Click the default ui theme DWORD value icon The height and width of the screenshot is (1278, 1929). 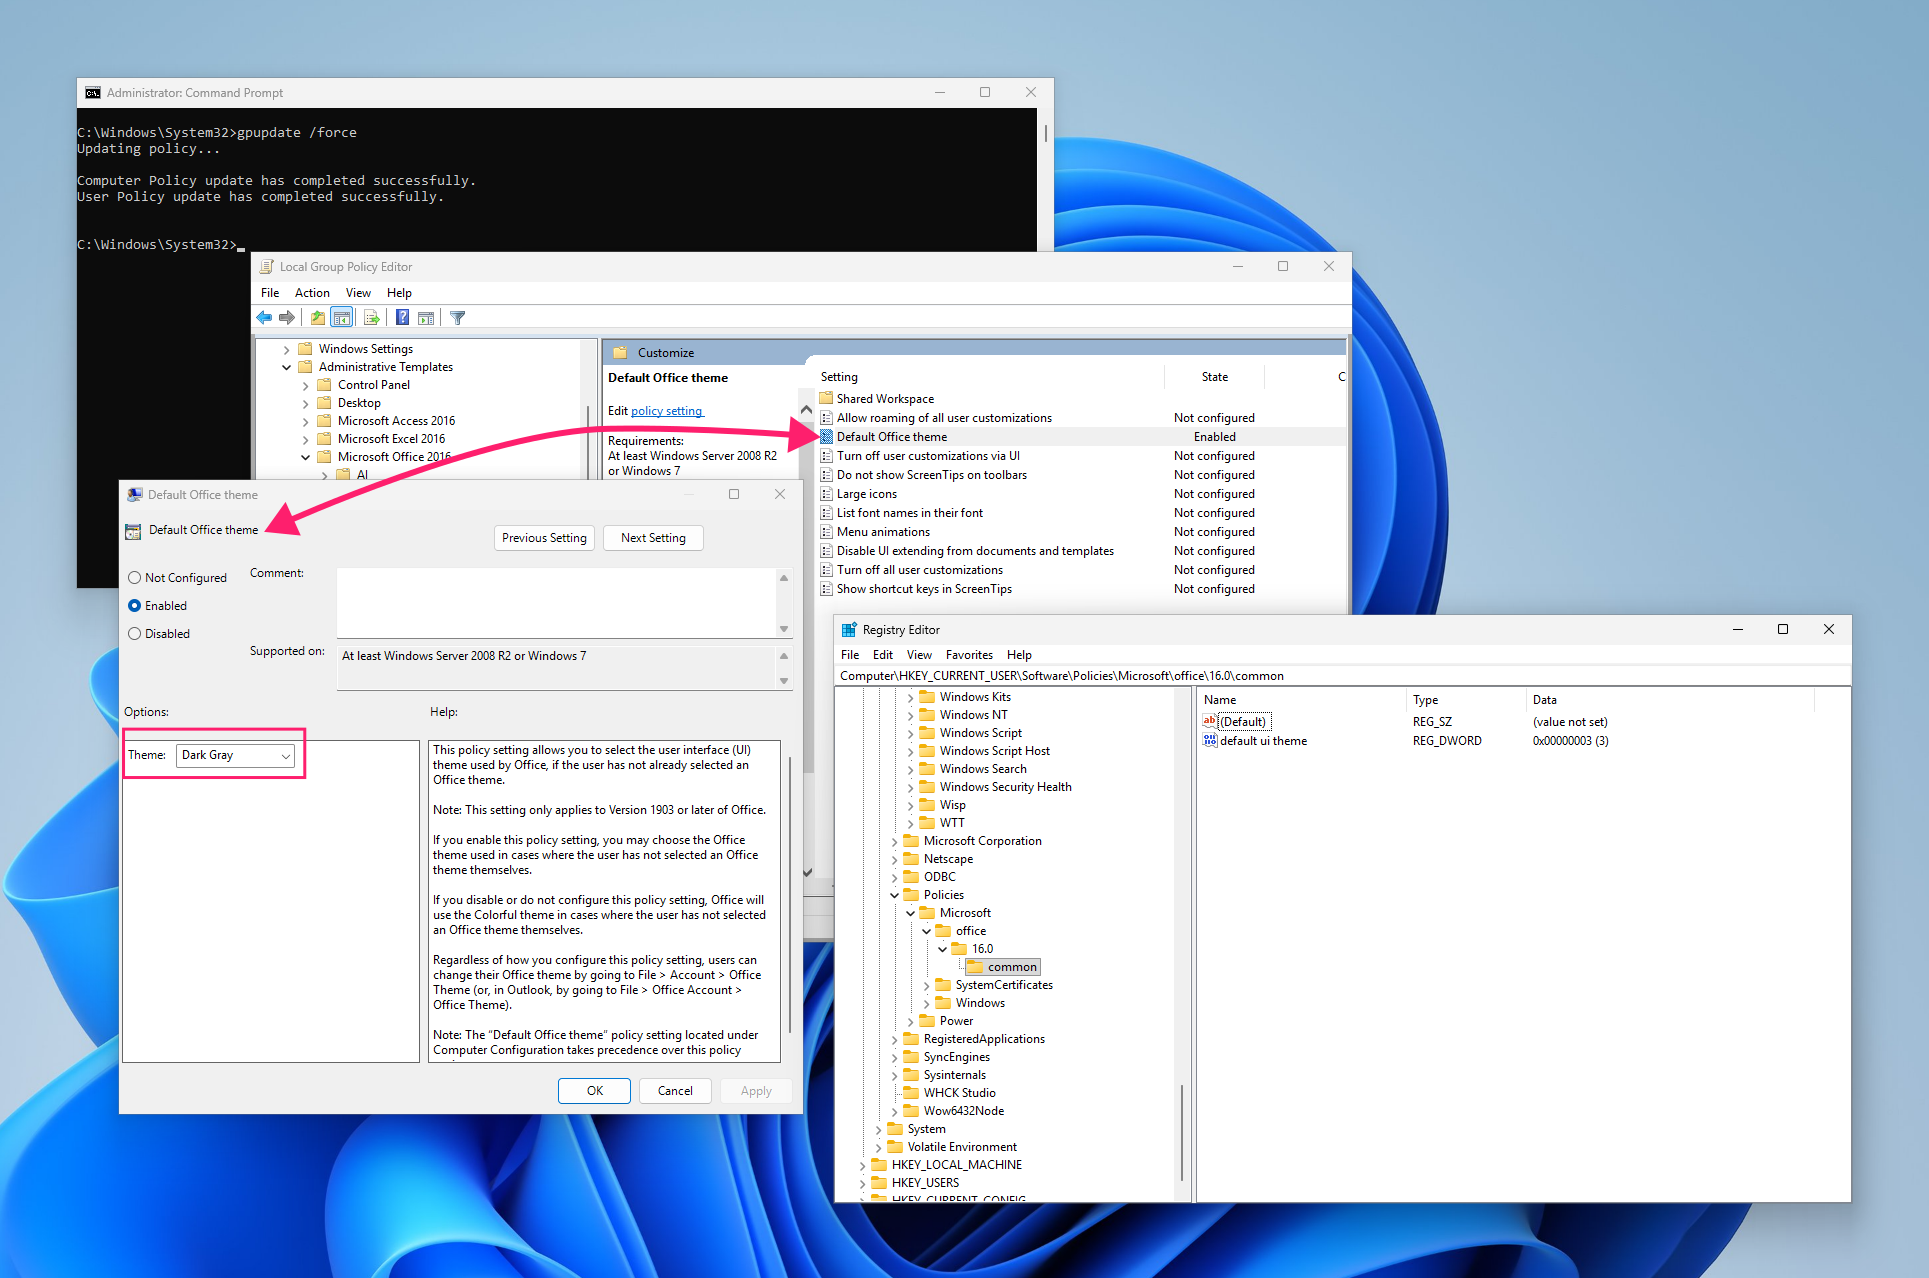tap(1210, 741)
